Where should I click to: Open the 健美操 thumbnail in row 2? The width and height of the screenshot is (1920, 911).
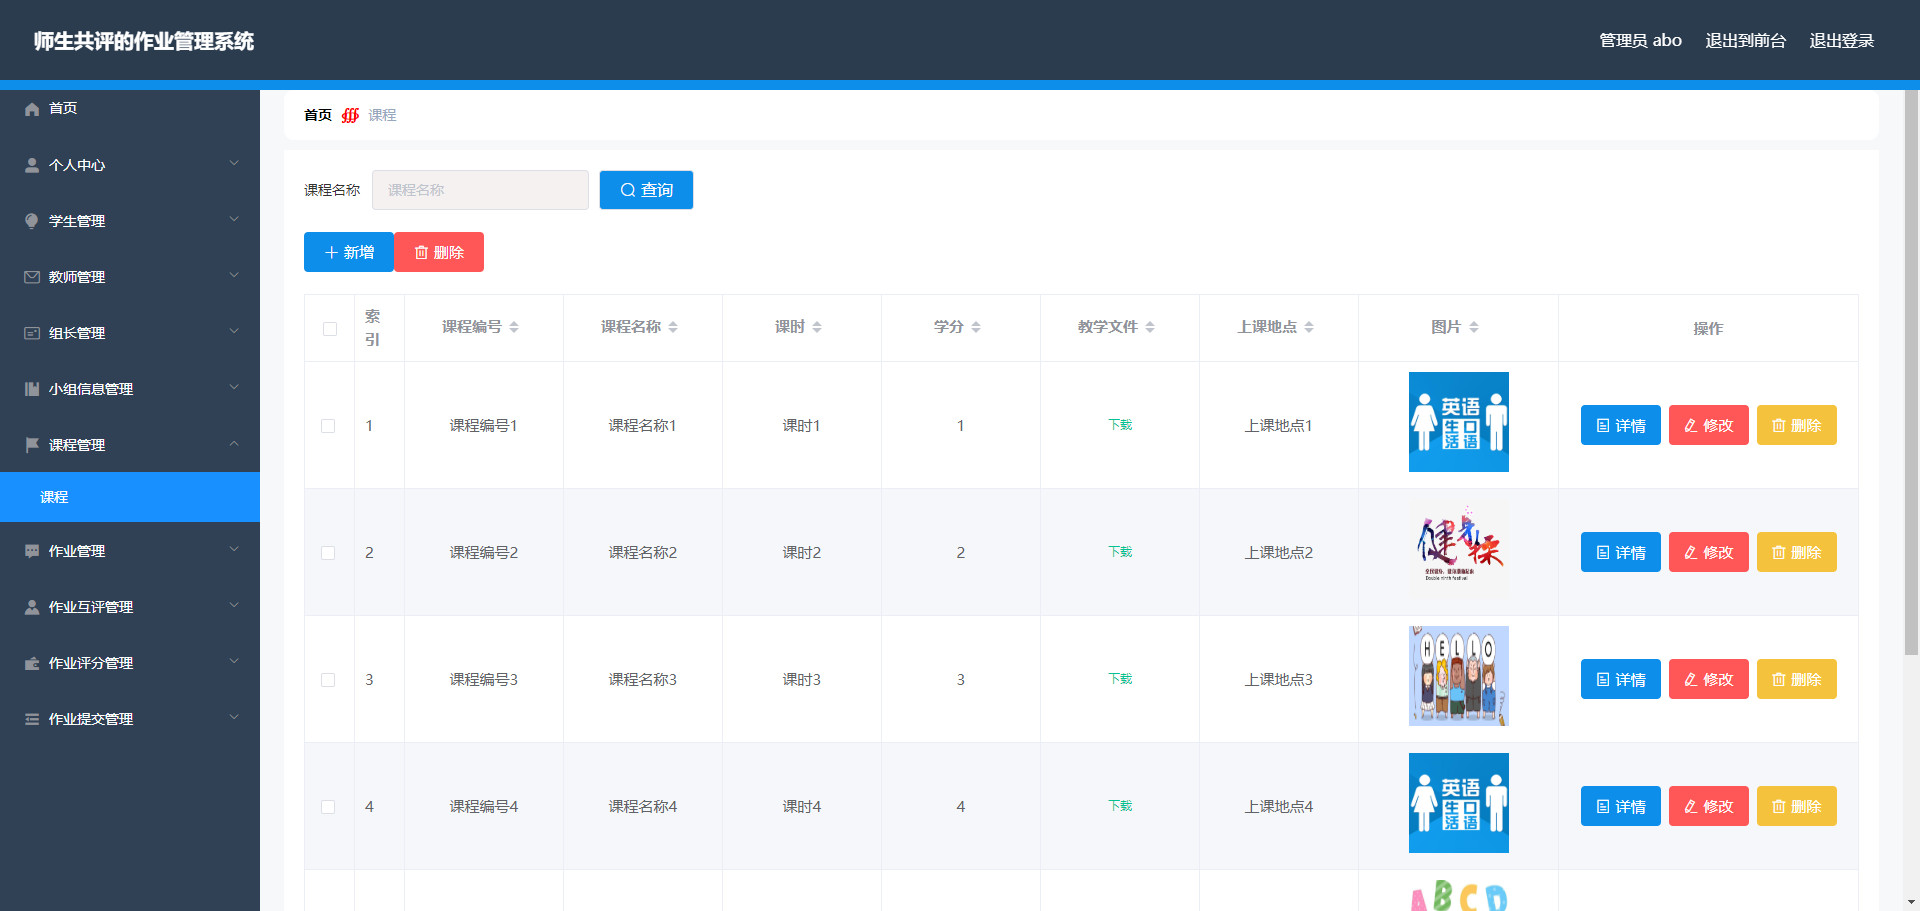pyautogui.click(x=1459, y=549)
